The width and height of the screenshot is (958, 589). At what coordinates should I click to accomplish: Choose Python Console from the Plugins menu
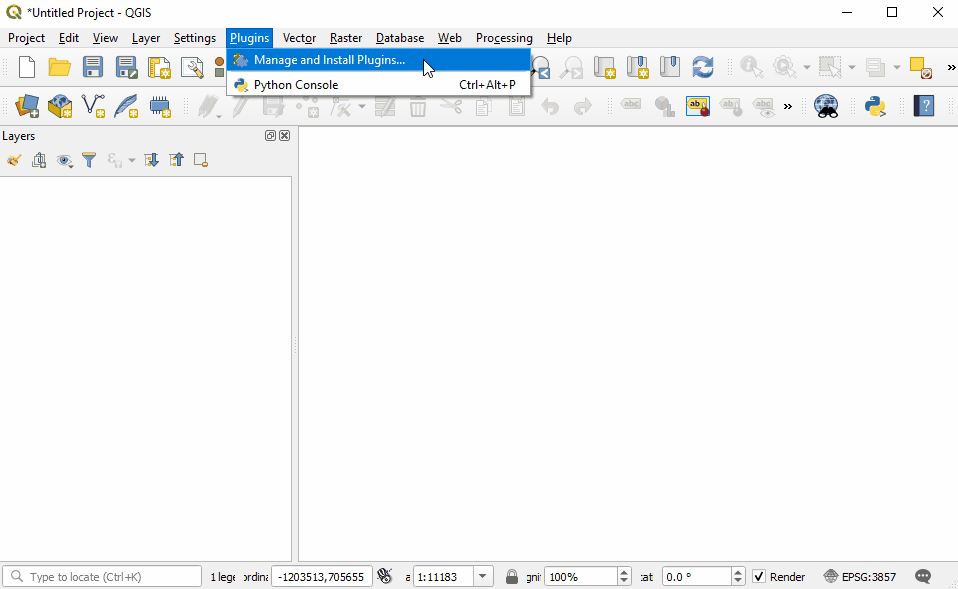379,85
